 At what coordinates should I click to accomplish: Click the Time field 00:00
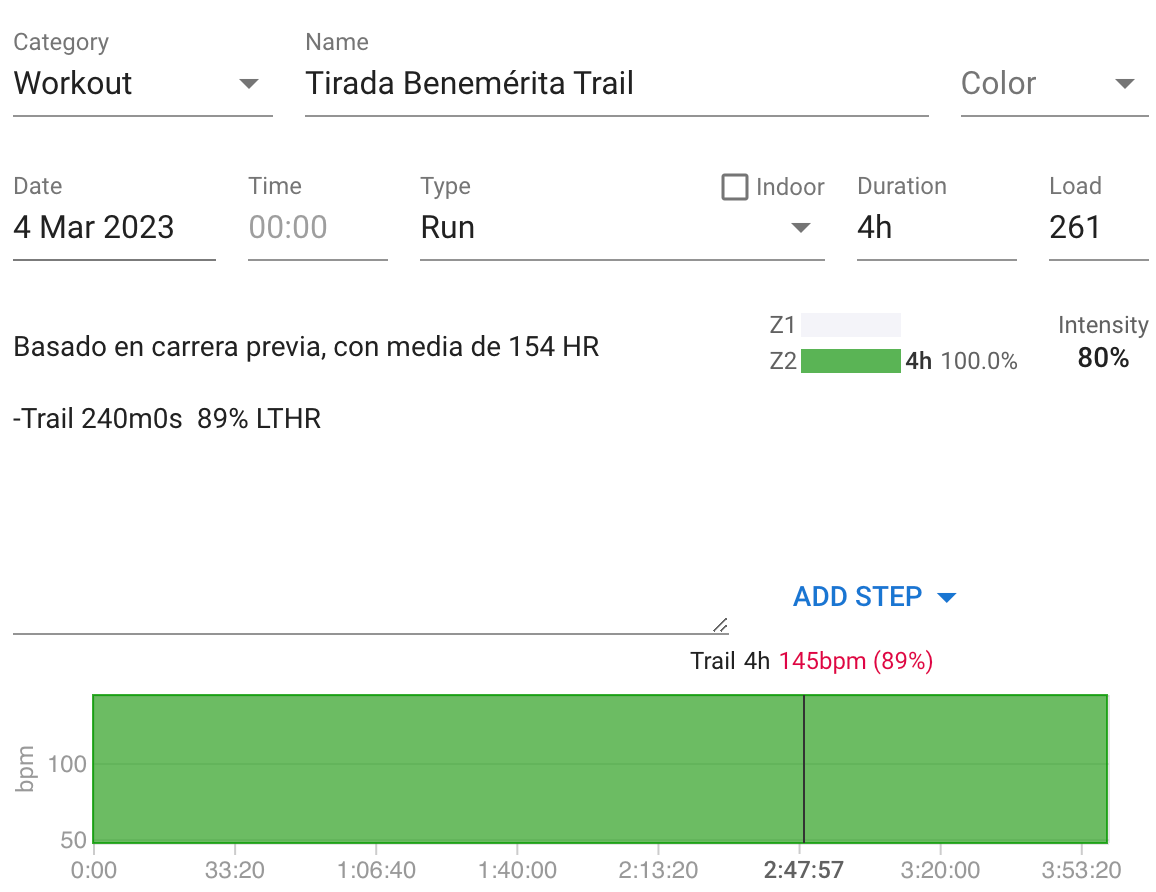pos(318,227)
